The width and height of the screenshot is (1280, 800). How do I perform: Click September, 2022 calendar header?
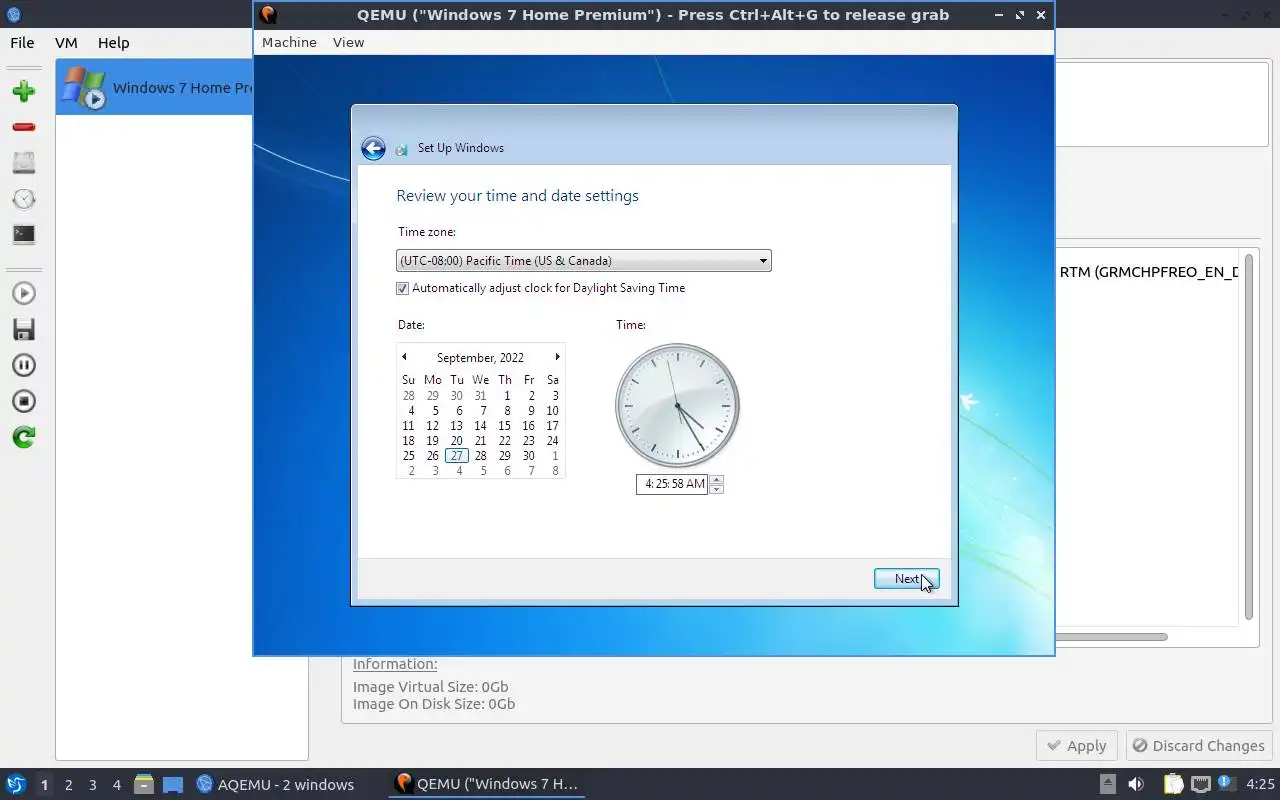point(480,358)
